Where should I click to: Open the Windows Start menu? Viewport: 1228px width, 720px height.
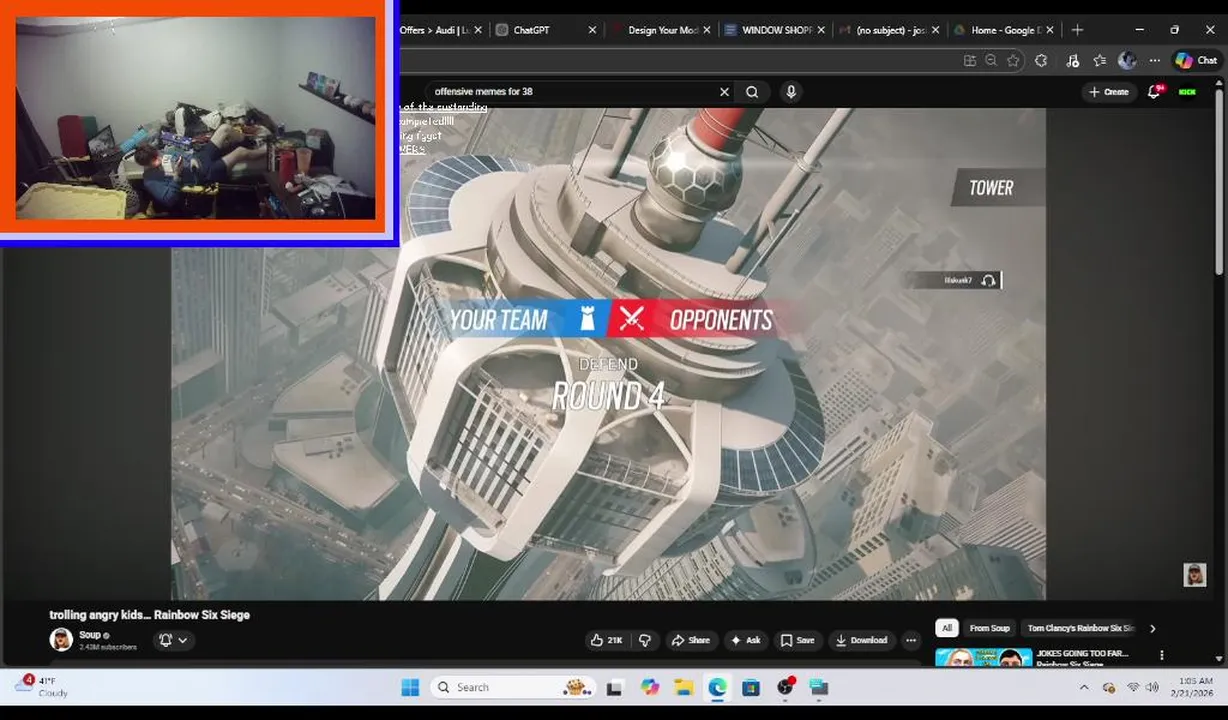(410, 687)
